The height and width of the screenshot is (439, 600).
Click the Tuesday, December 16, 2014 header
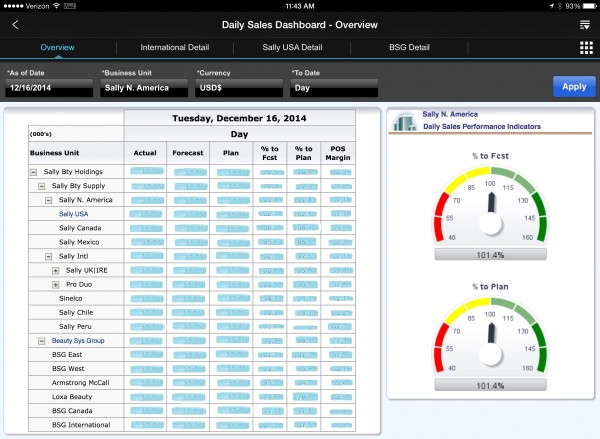tap(239, 118)
